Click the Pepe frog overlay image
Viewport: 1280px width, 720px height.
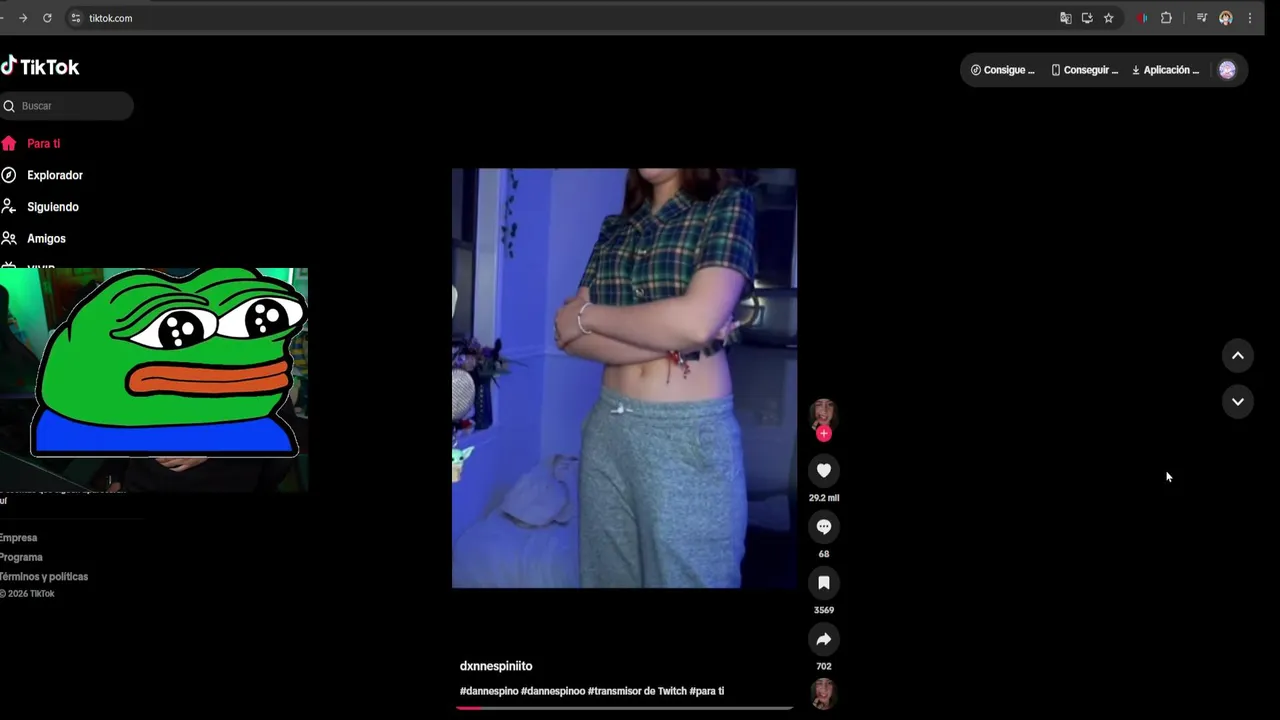168,362
